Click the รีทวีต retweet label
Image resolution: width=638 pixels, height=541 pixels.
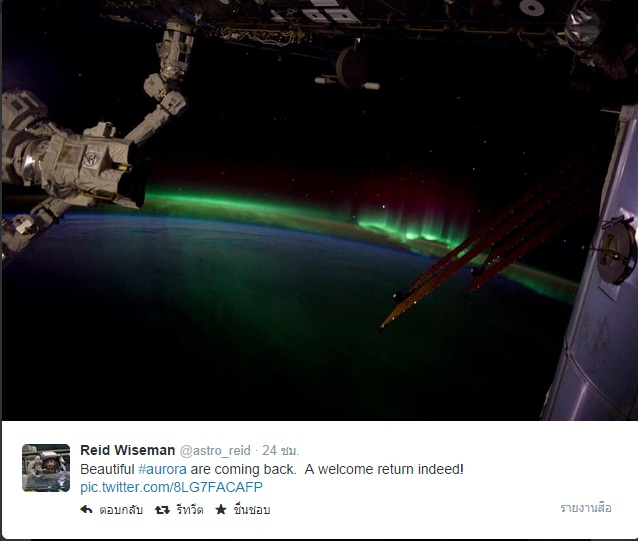pos(190,509)
